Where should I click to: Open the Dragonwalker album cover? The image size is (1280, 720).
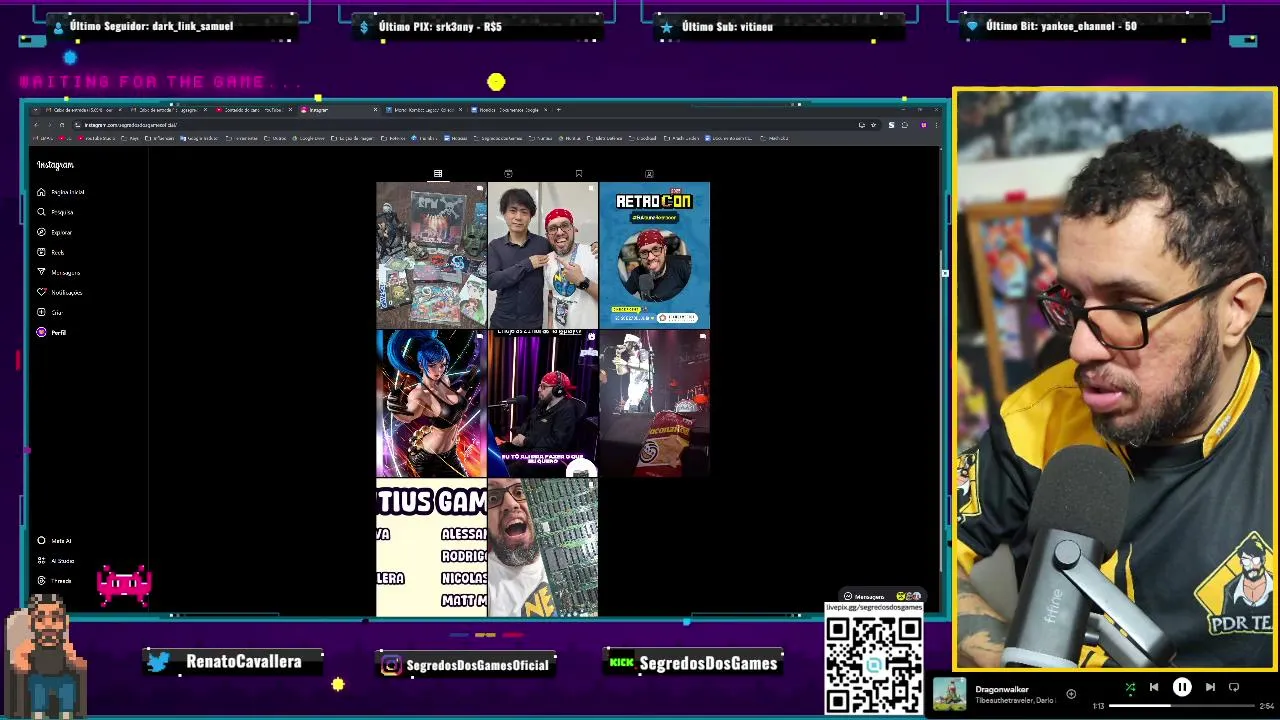coord(949,694)
